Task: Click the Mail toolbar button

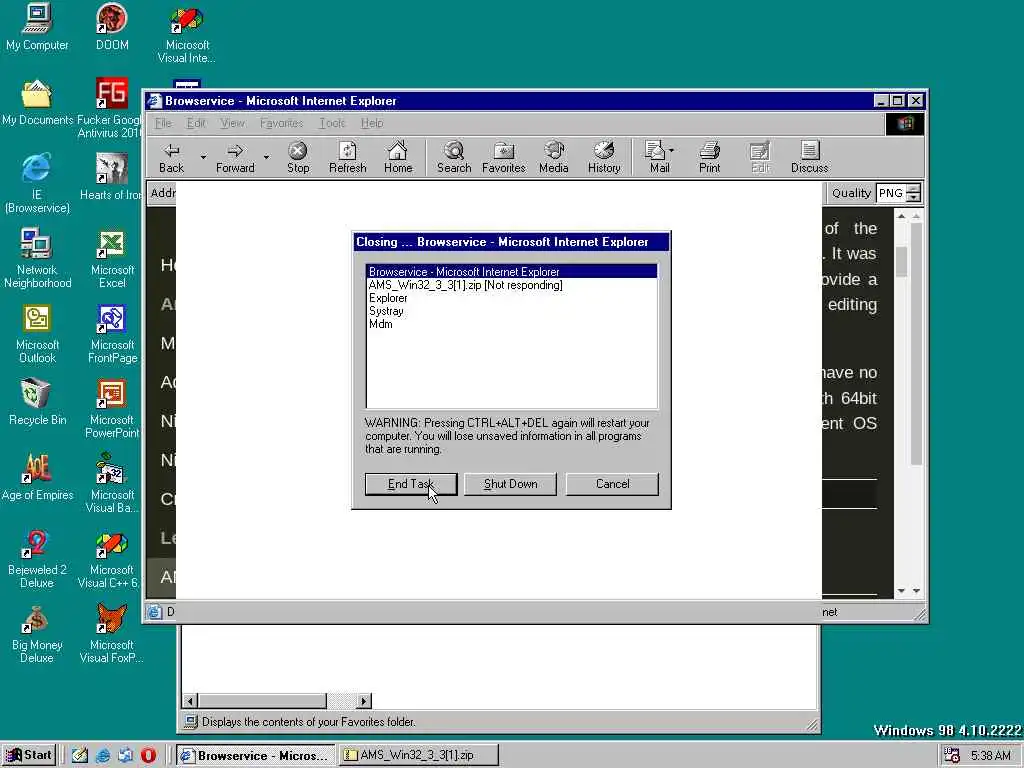Action: pyautogui.click(x=660, y=158)
